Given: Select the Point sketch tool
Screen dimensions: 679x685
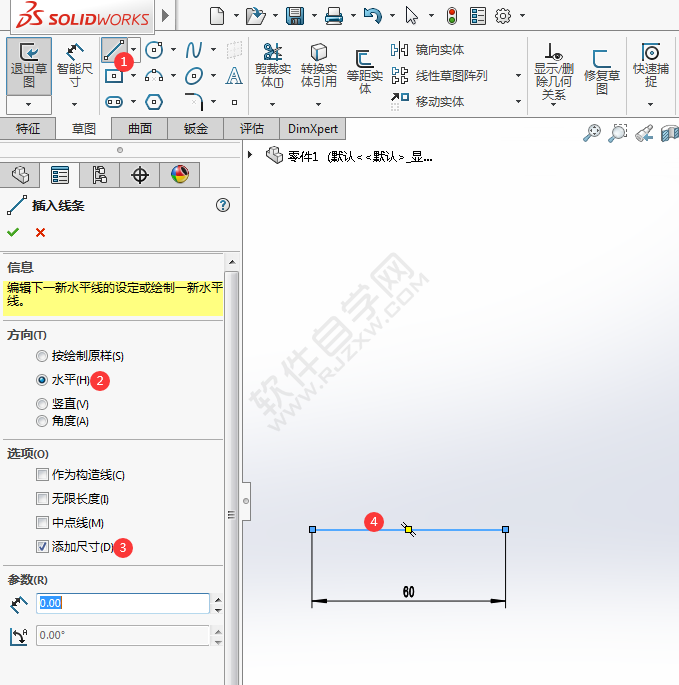Looking at the screenshot, I should pos(235,102).
